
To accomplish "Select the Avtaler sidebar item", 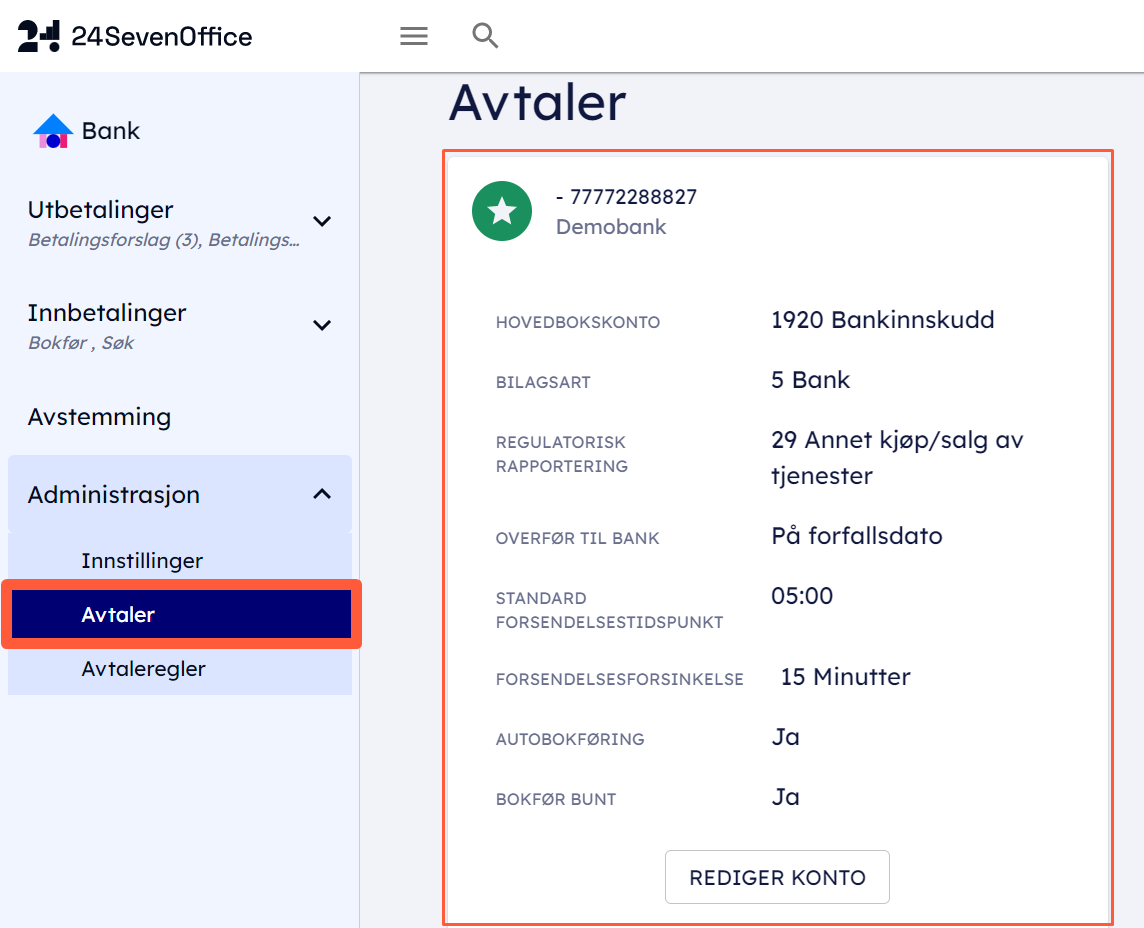I will (x=118, y=614).
